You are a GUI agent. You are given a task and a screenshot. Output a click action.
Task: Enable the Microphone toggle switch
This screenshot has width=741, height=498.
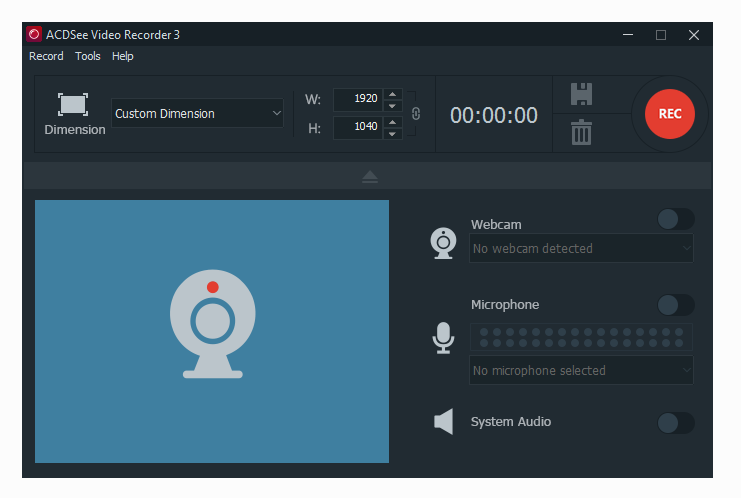tap(676, 305)
